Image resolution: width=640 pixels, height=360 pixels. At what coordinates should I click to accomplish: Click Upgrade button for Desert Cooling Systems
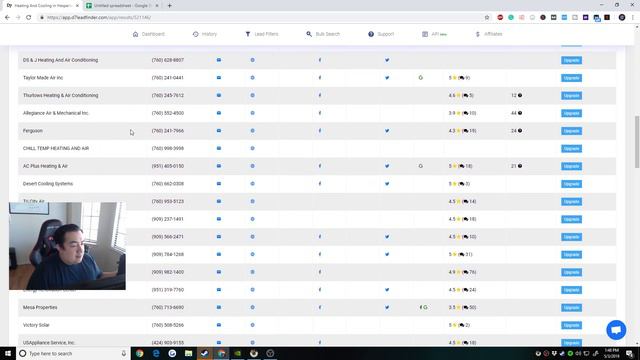click(x=571, y=184)
